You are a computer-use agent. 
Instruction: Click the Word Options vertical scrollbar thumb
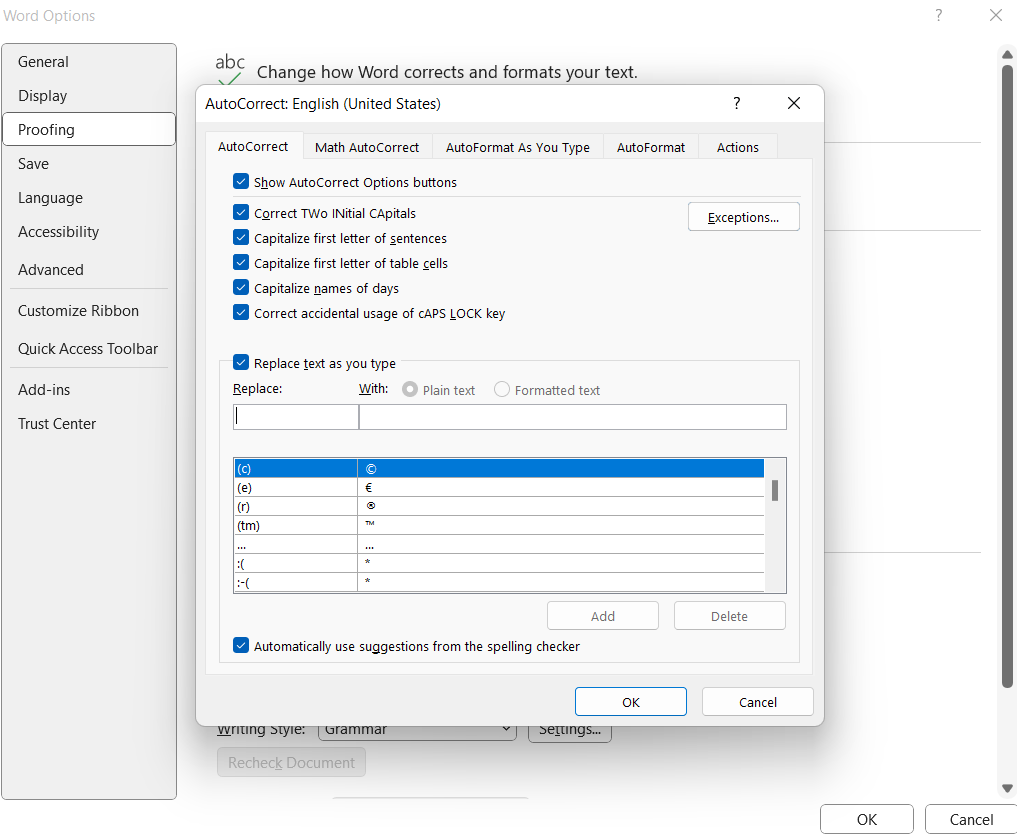point(1007,376)
